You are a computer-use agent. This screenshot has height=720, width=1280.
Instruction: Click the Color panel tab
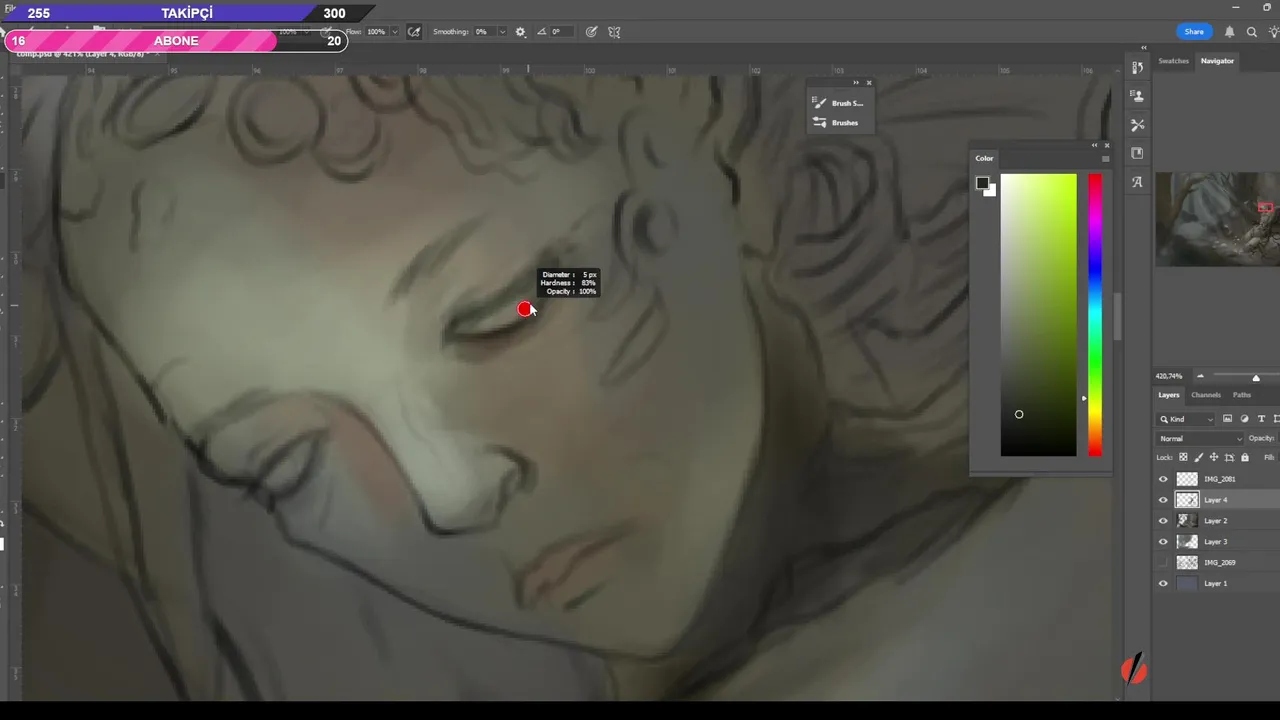(985, 158)
